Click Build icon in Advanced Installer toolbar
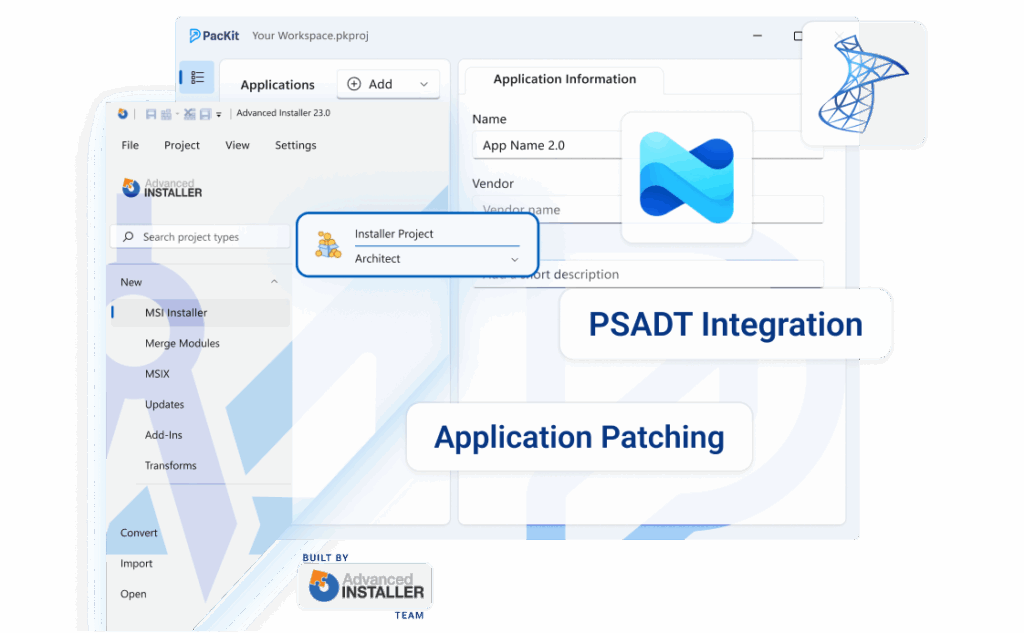 tap(167, 114)
